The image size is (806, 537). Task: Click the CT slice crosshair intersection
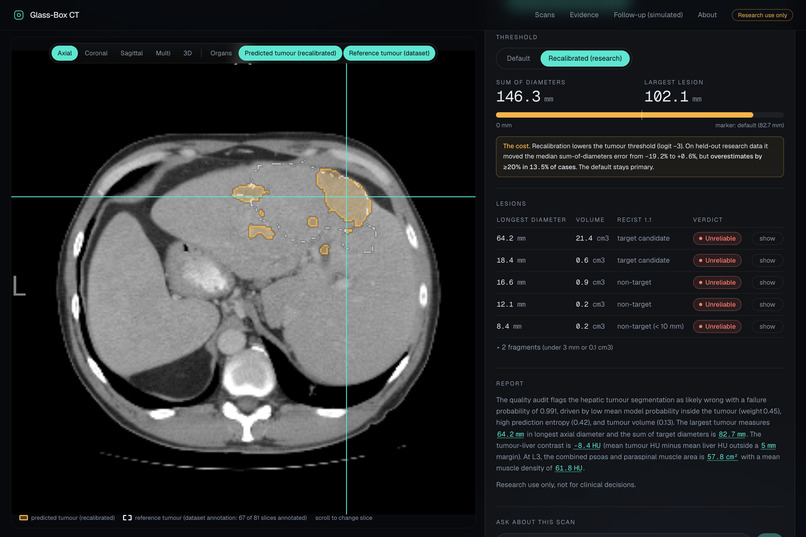[346, 196]
